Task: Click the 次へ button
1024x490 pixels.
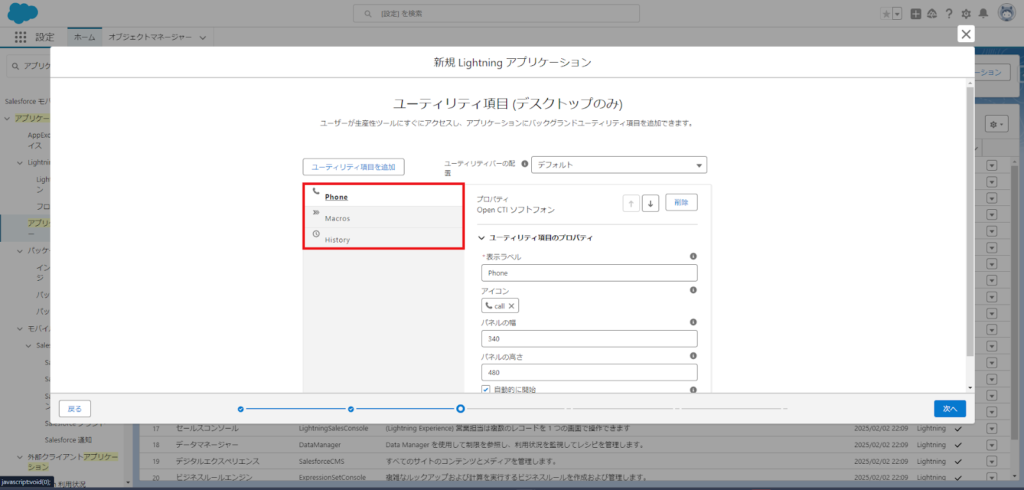Action: (x=950, y=408)
